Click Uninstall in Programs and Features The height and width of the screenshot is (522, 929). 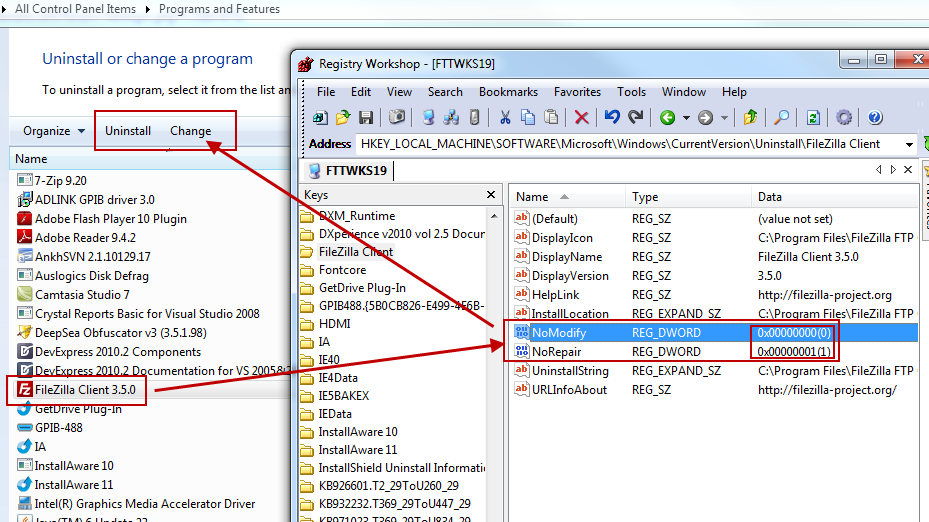[x=128, y=131]
